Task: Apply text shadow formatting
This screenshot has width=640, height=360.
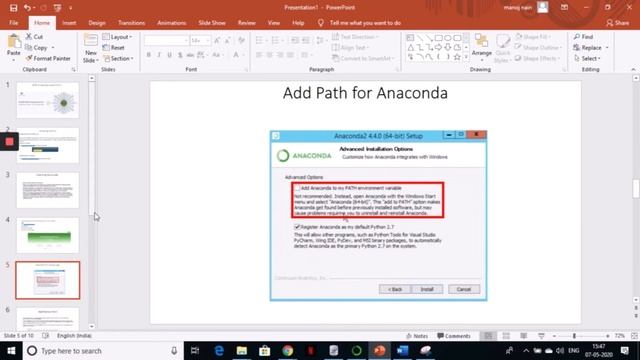Action: (x=180, y=55)
